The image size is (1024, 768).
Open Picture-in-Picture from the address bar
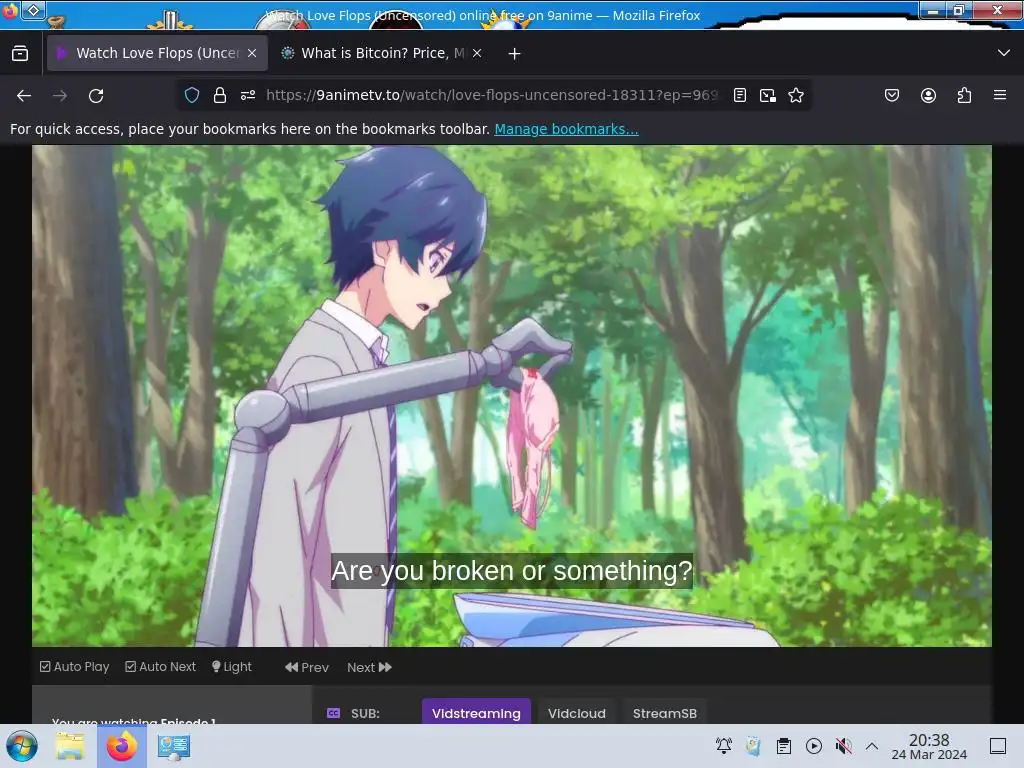click(768, 95)
